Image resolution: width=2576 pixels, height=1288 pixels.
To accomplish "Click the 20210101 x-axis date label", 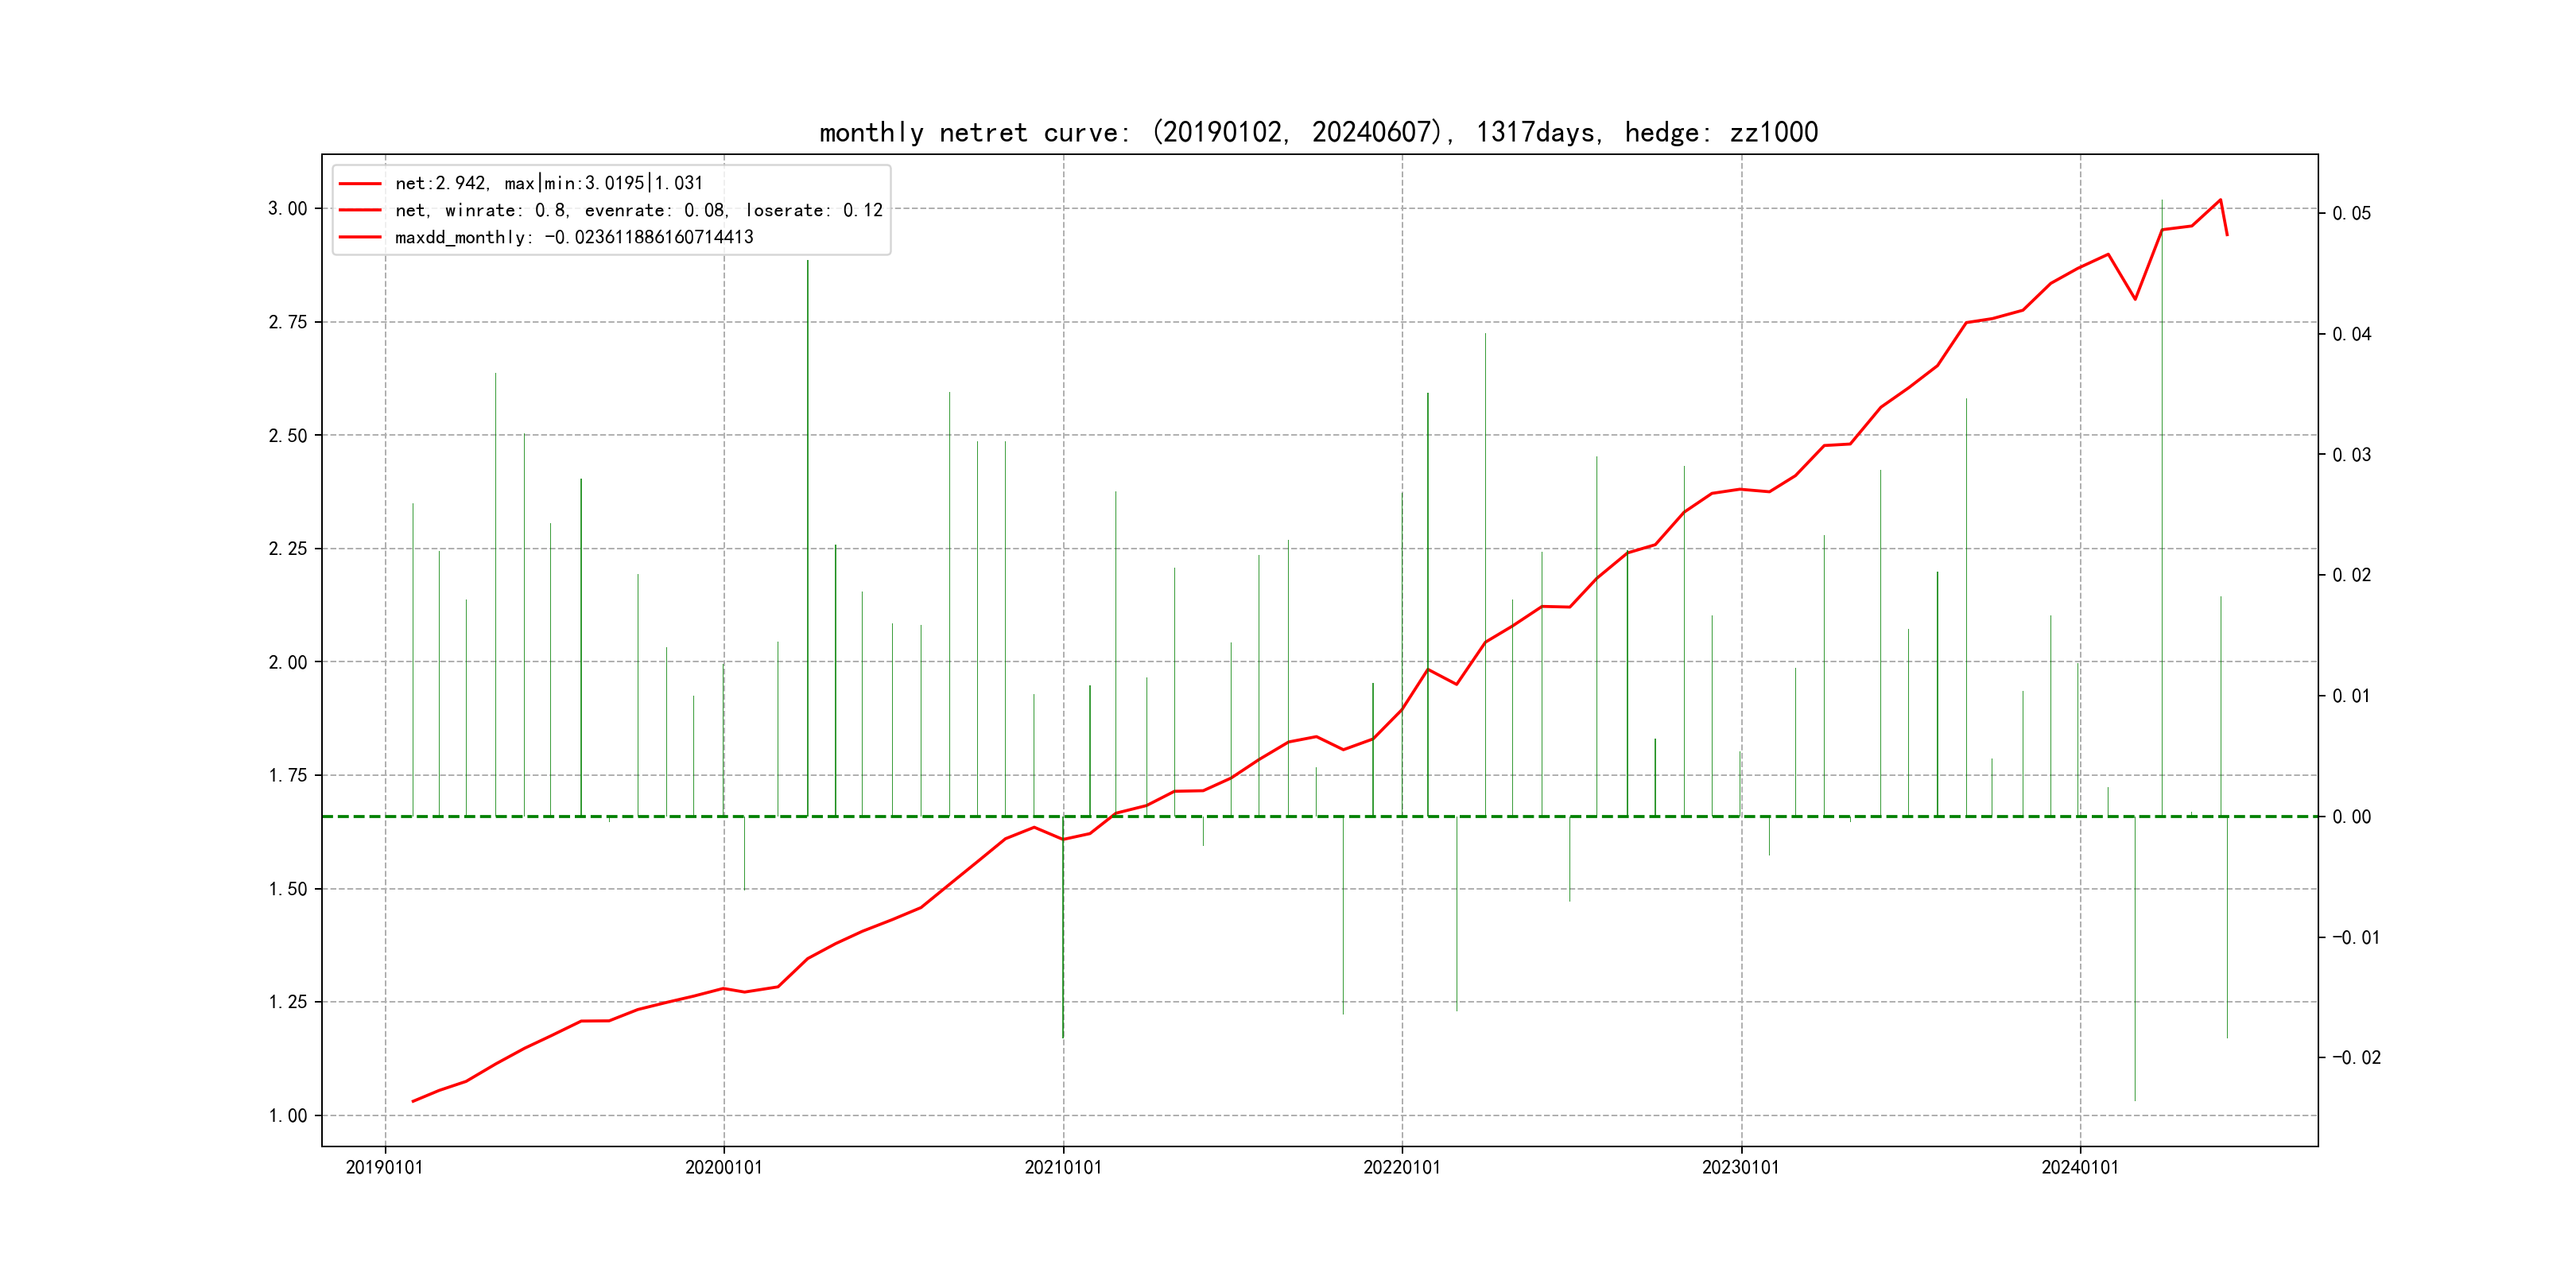I will pyautogui.click(x=1063, y=1167).
